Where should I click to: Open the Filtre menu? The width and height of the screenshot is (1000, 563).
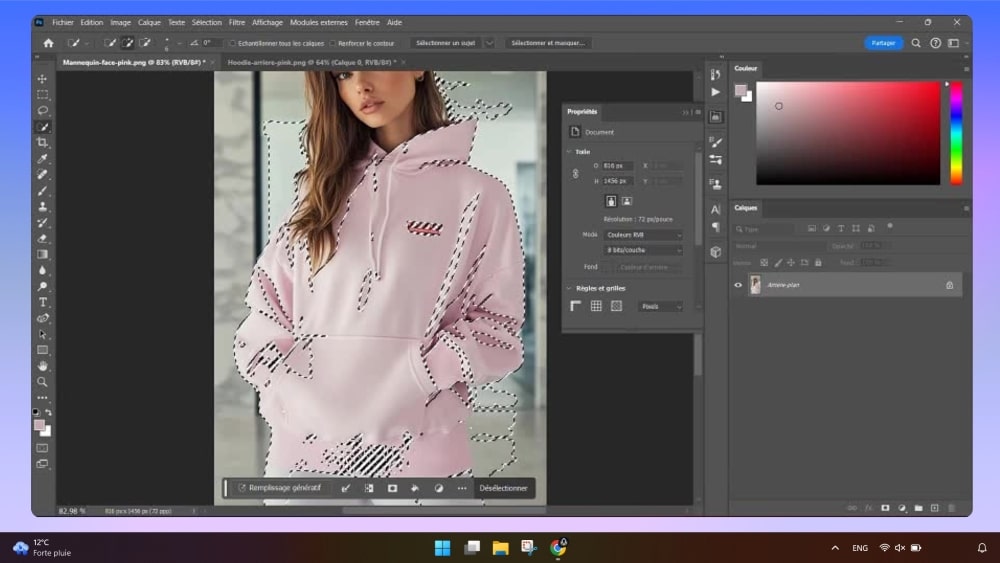pyautogui.click(x=237, y=22)
